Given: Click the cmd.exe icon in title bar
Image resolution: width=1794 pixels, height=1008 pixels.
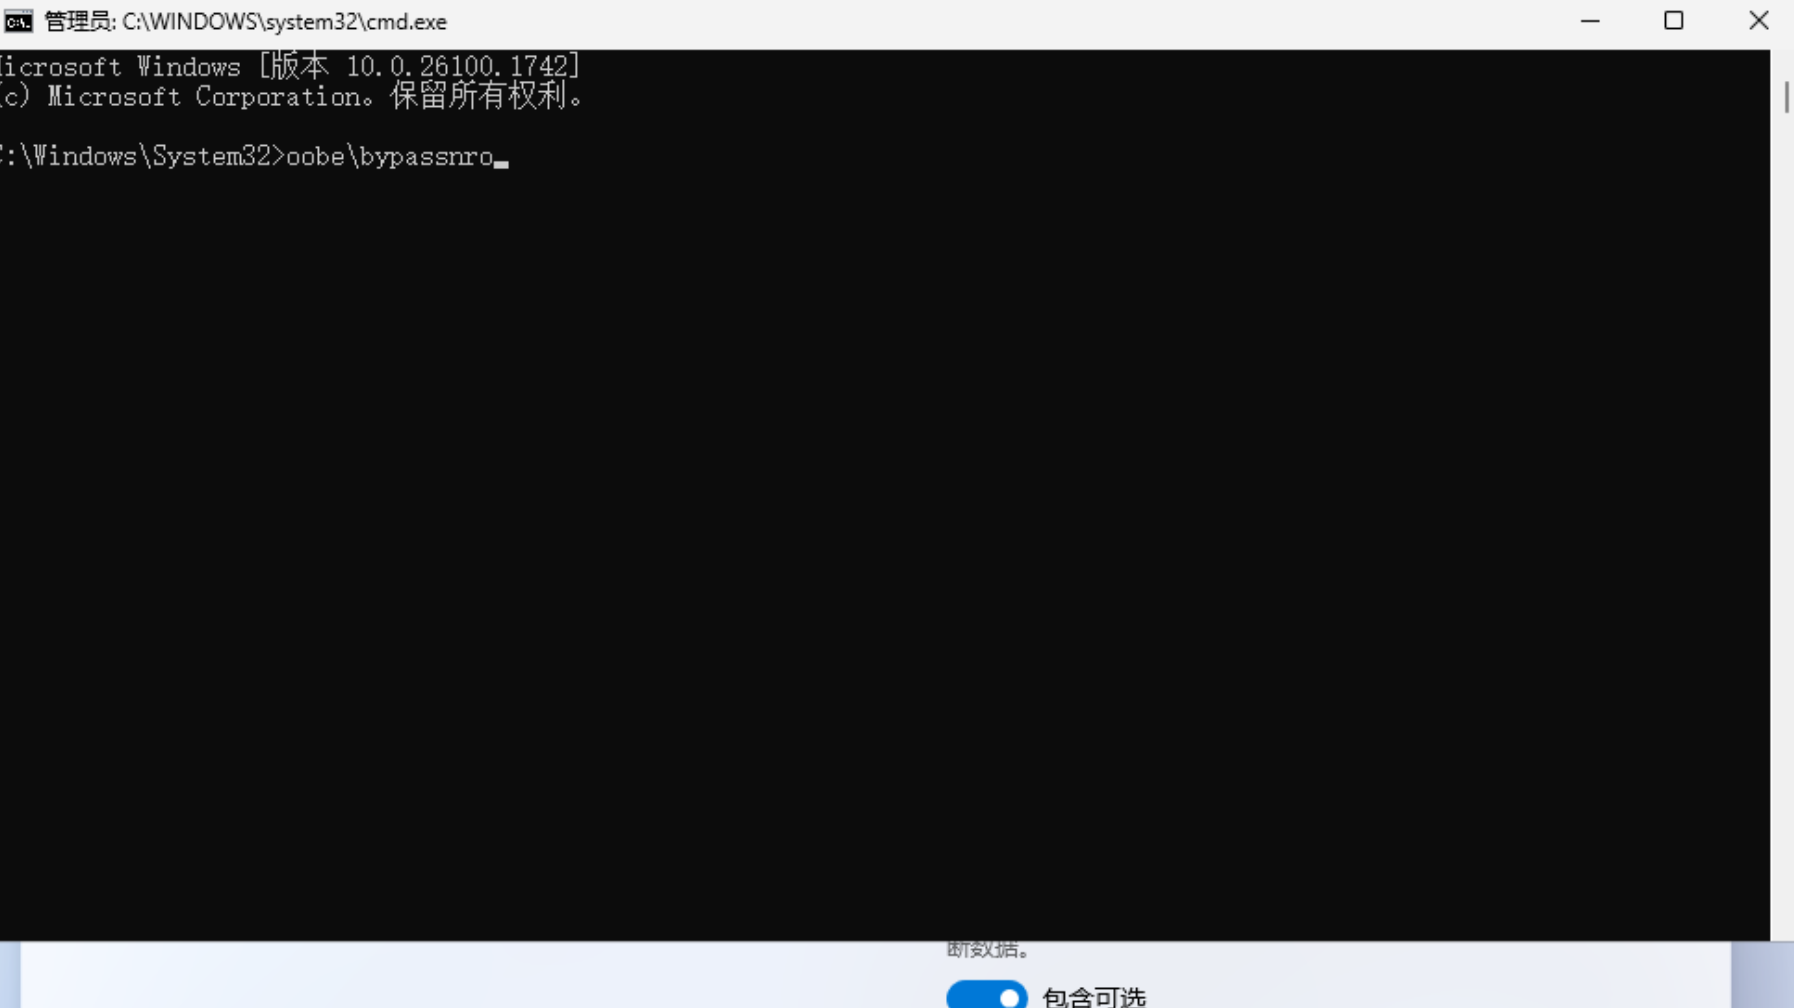Looking at the screenshot, I should pyautogui.click(x=18, y=21).
